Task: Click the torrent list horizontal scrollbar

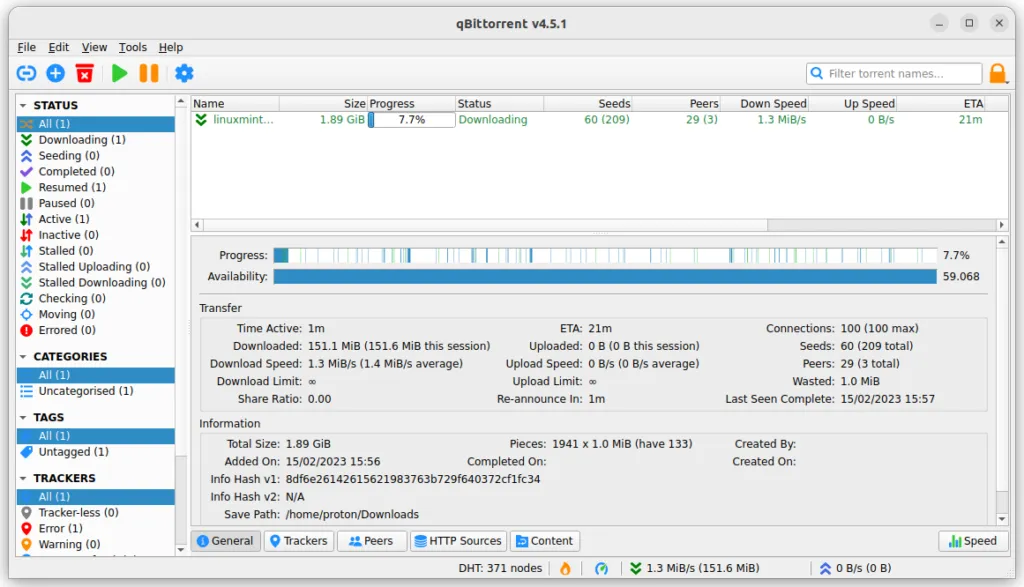Action: [485, 225]
